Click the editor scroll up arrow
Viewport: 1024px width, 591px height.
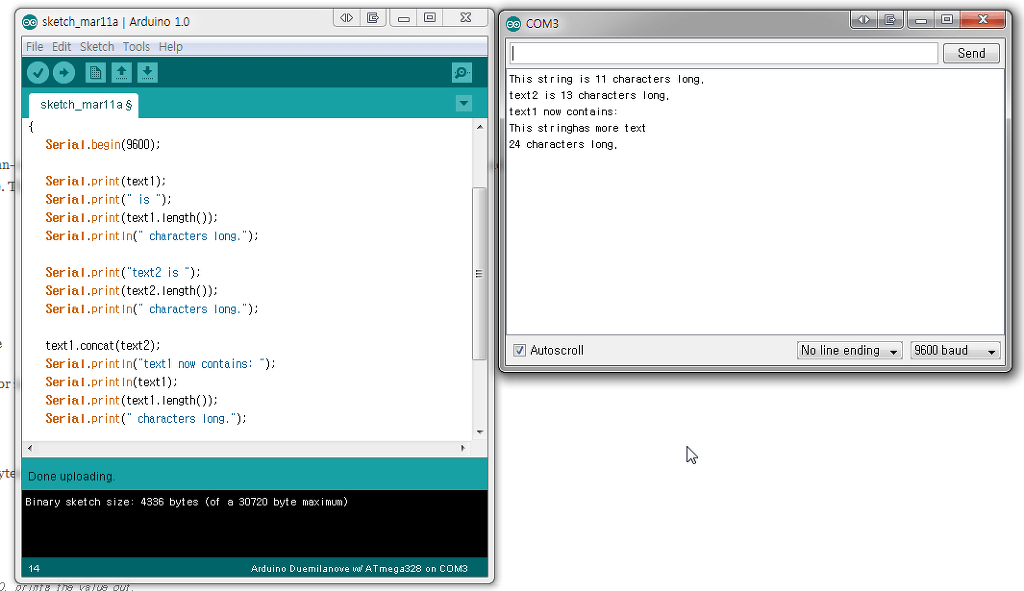(x=479, y=127)
